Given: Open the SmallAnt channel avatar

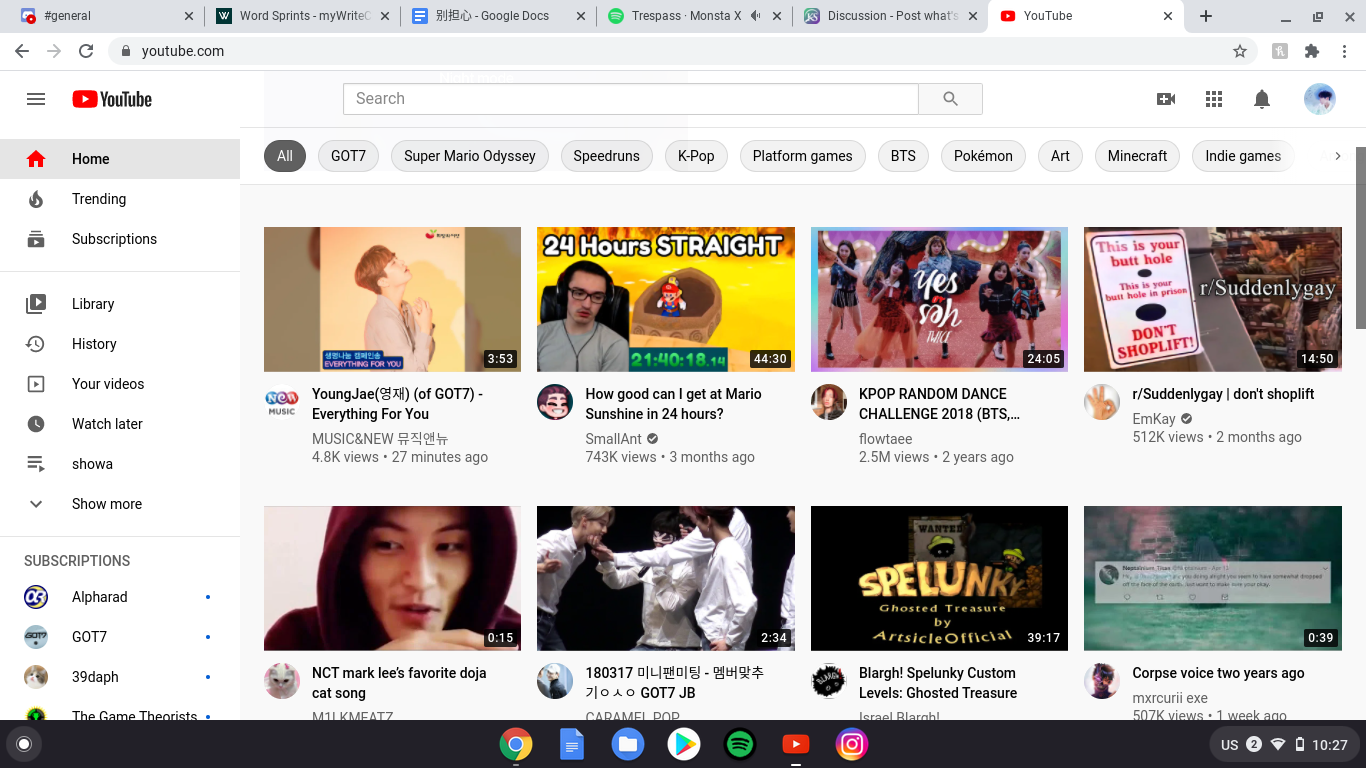Looking at the screenshot, I should point(555,402).
